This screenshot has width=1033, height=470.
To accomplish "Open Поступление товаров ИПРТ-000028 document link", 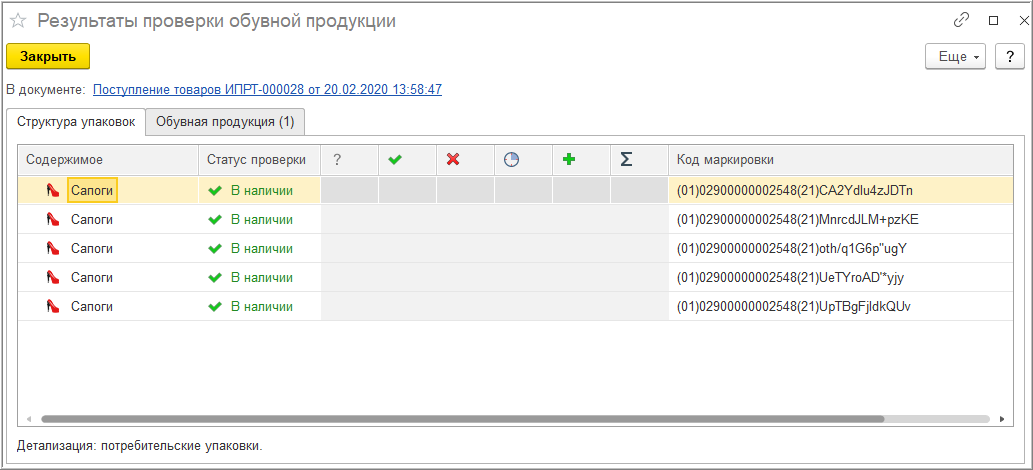I will (x=267, y=89).
